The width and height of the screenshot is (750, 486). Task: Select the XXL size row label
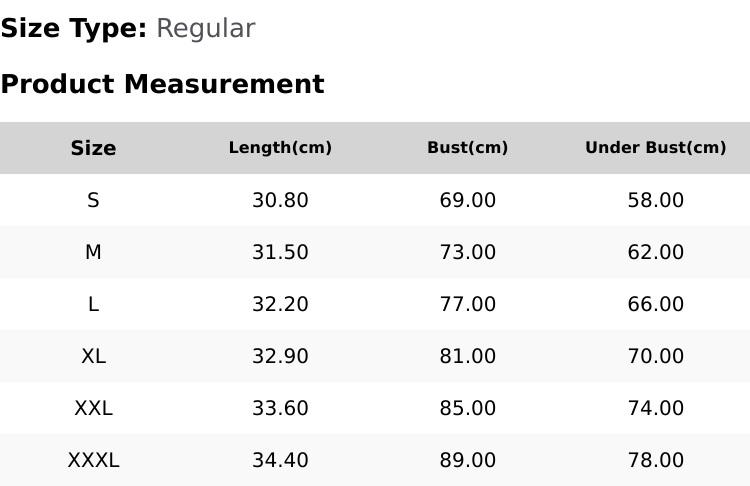[x=93, y=409]
